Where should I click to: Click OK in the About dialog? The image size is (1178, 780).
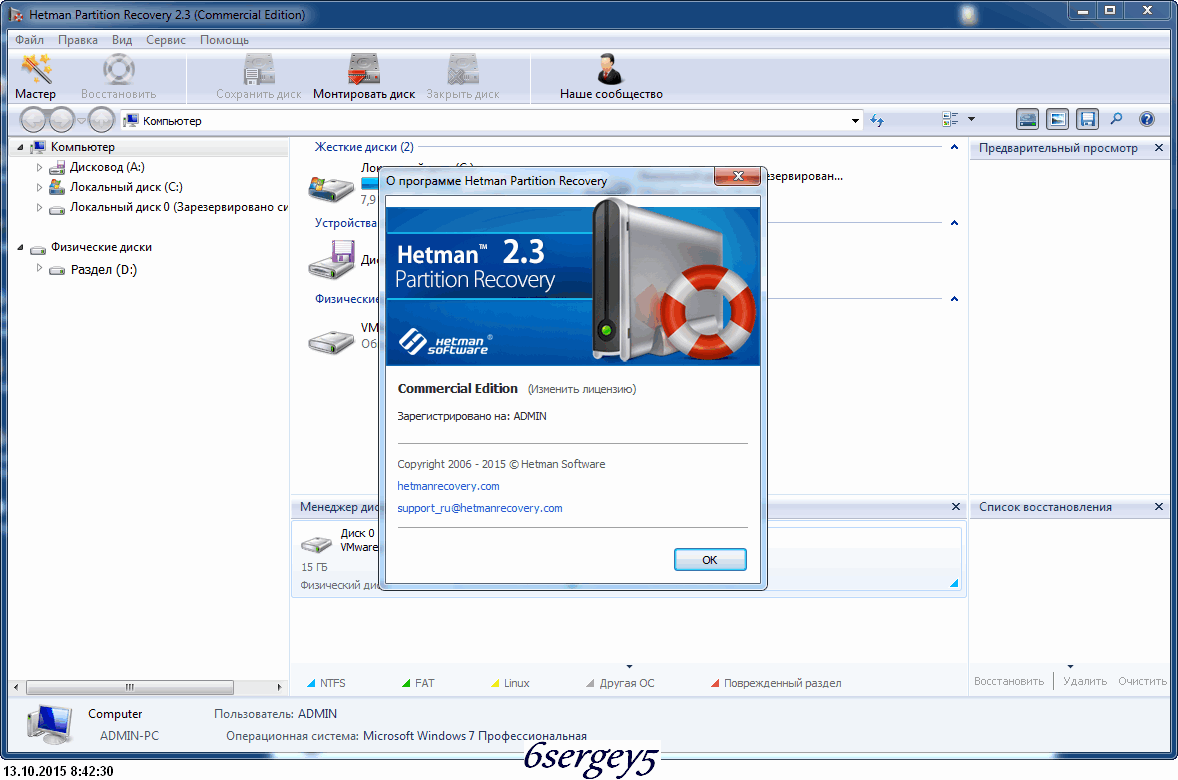point(710,560)
